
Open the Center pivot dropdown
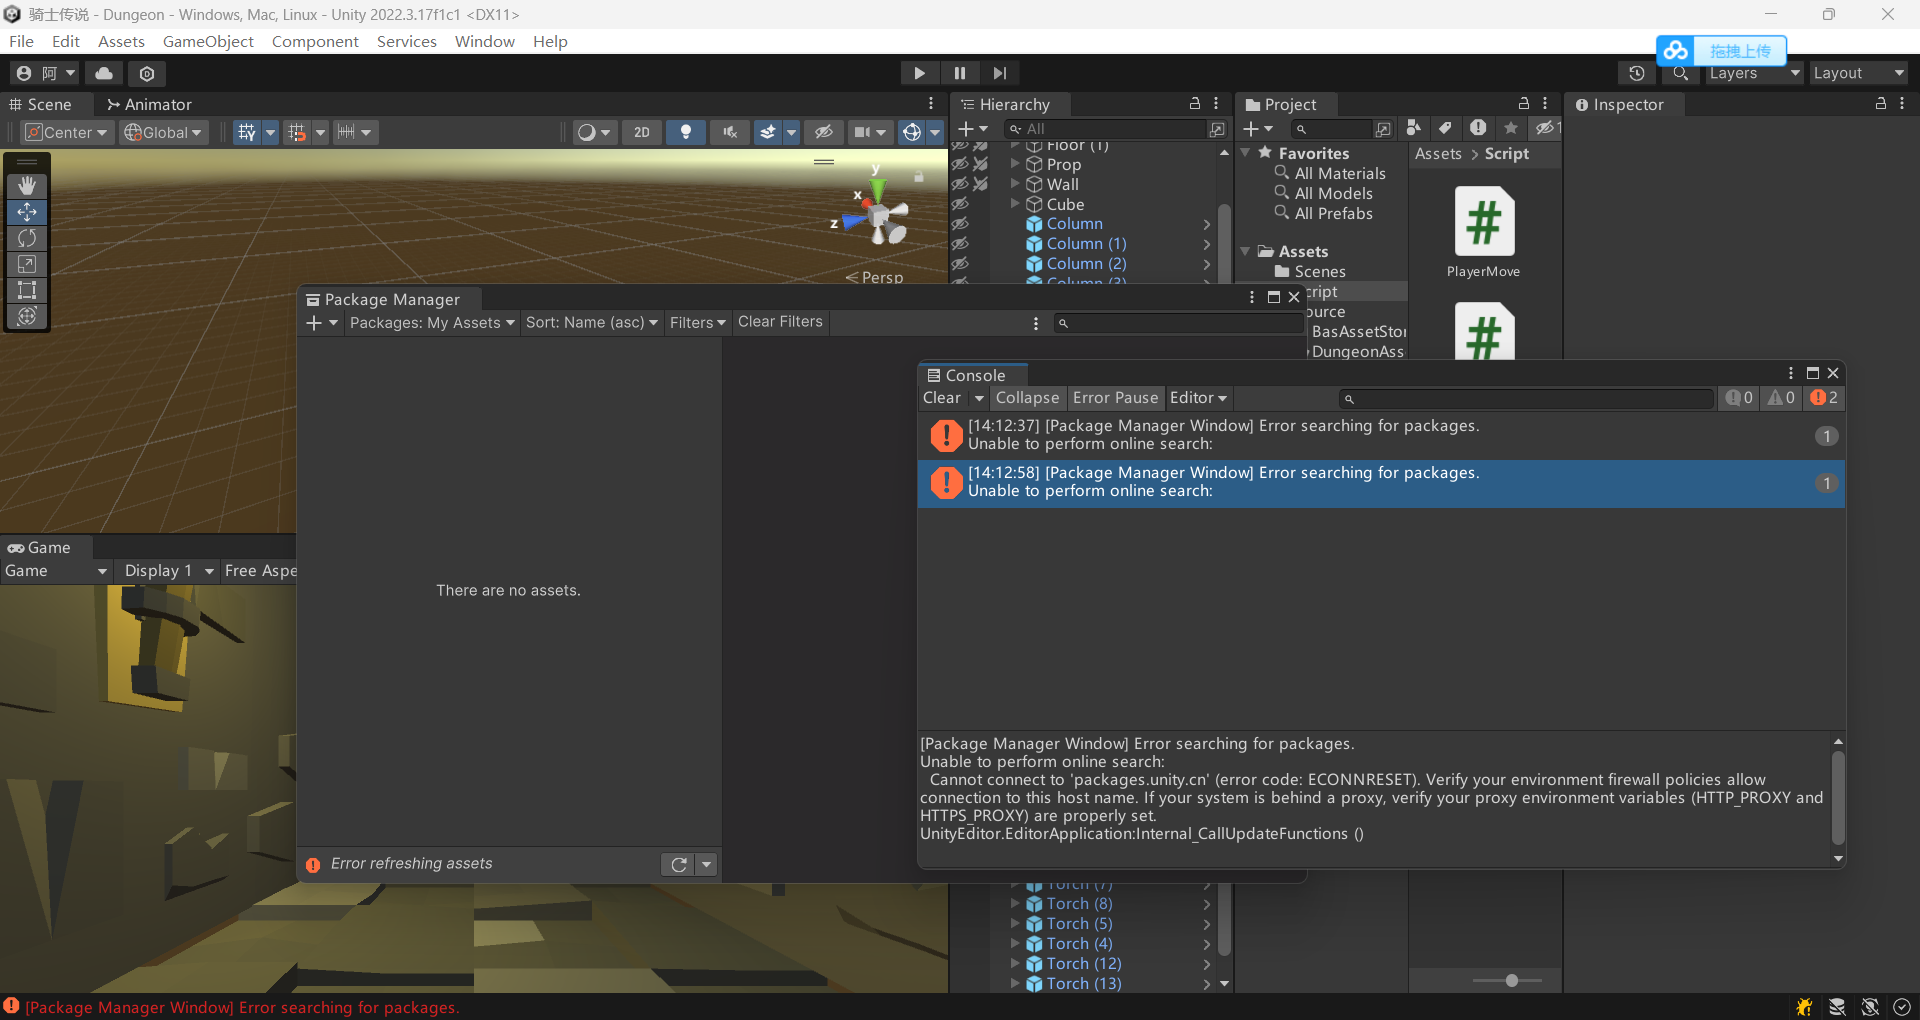point(67,132)
